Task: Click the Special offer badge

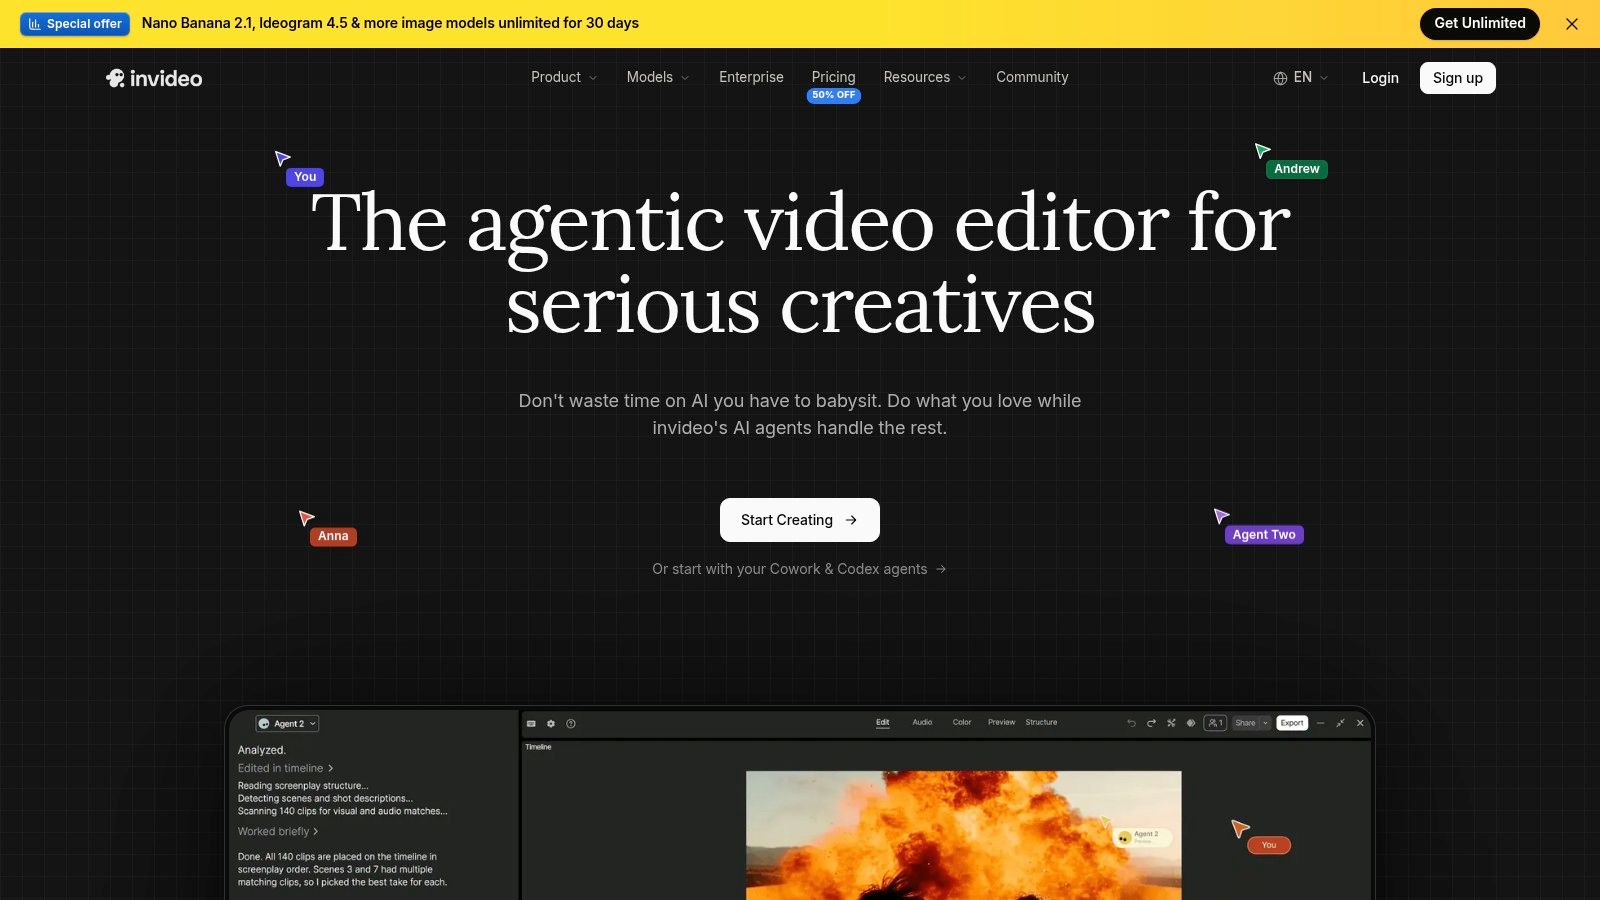Action: coord(75,23)
